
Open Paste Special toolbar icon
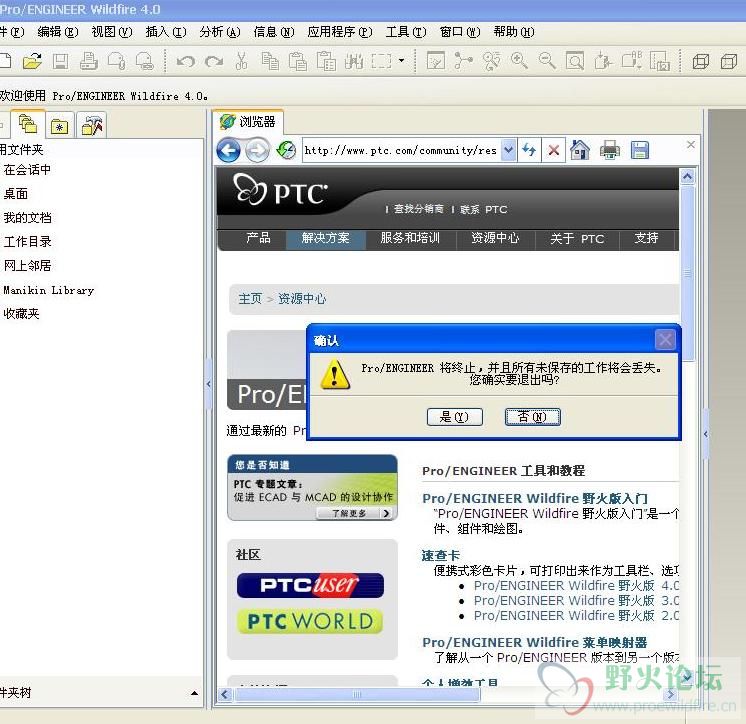click(326, 61)
